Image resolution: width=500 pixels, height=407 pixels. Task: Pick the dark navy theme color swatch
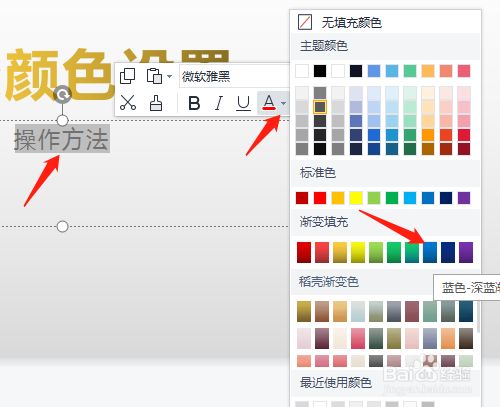click(x=356, y=71)
